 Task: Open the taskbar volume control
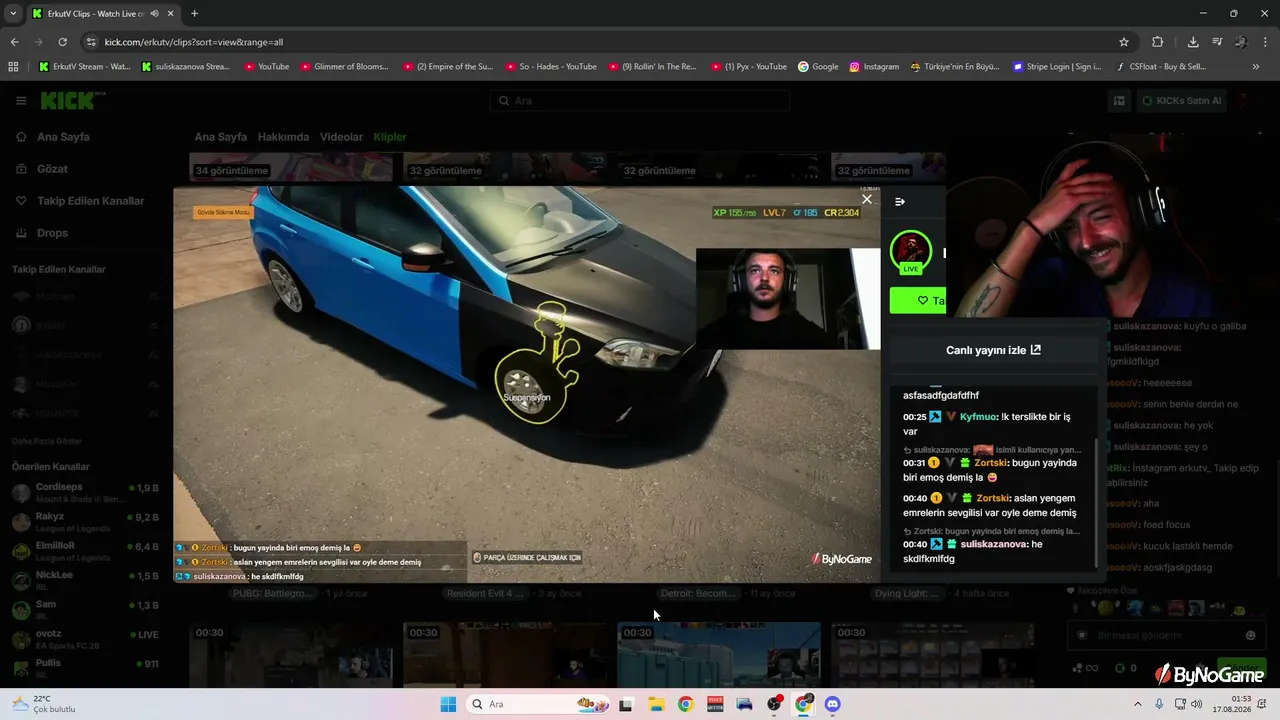[1196, 704]
